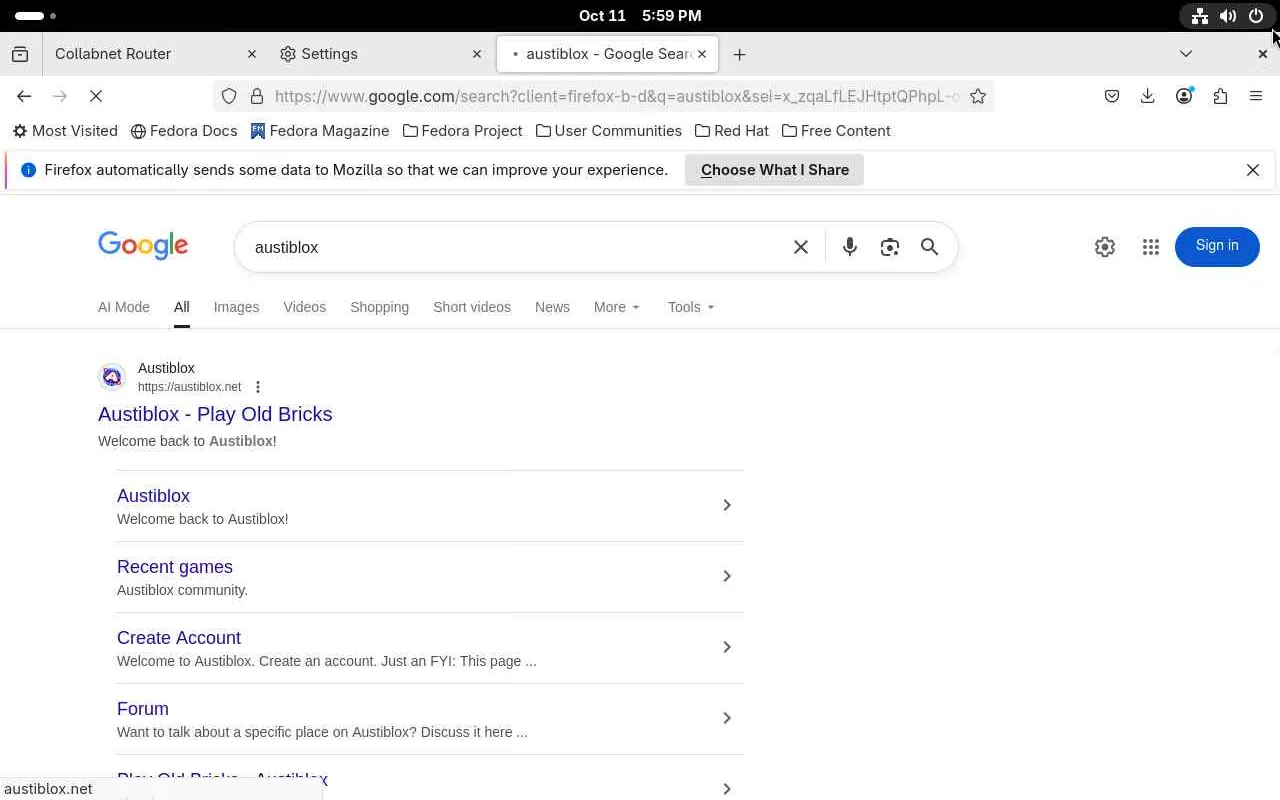Click the Sign in button

1216,246
